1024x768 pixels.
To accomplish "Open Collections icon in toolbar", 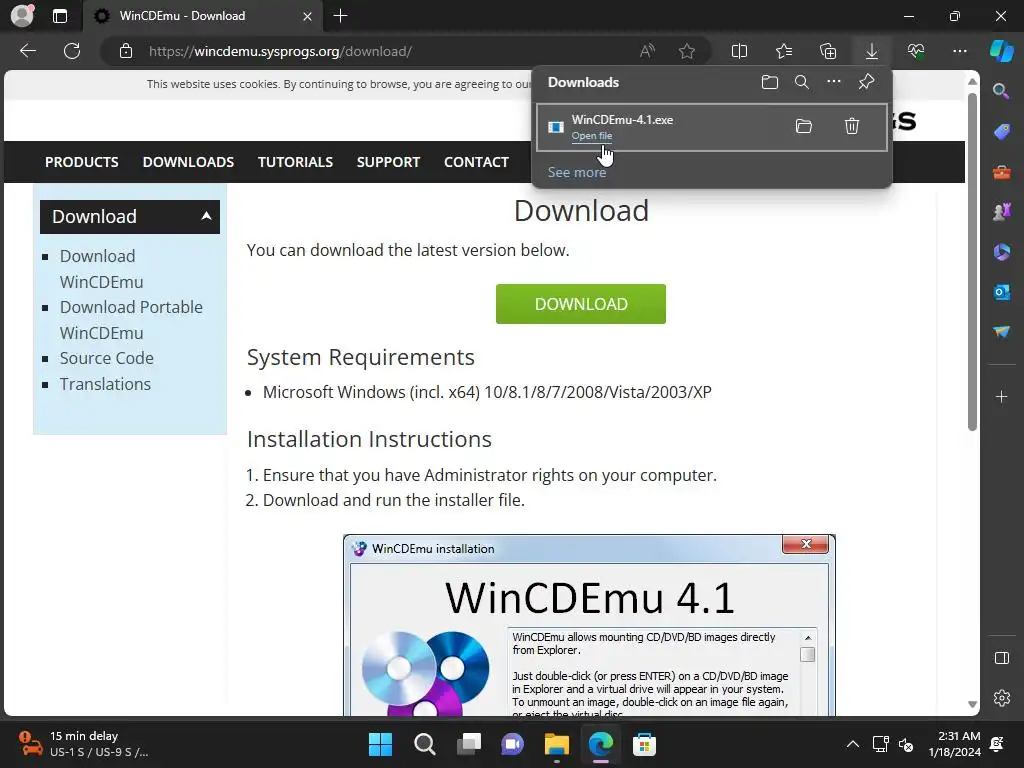I will point(828,51).
